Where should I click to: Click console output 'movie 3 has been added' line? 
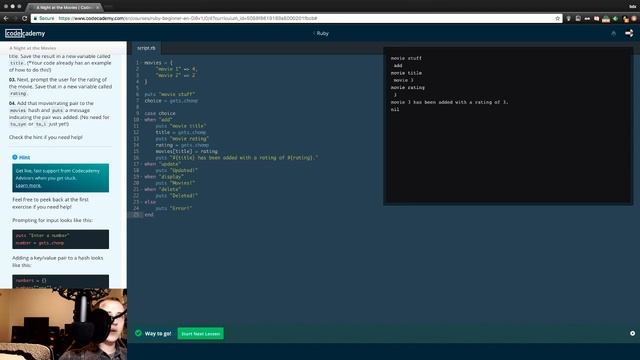(449, 102)
